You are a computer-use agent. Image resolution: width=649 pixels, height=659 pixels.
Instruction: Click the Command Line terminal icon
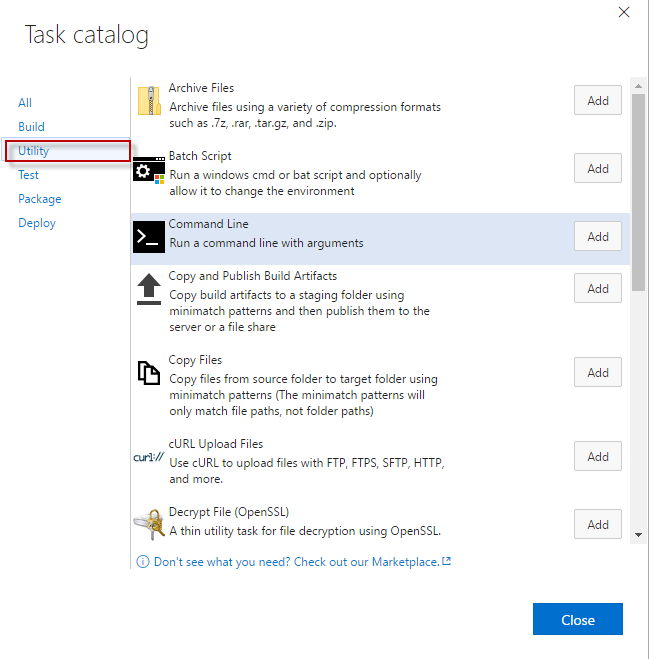click(x=149, y=237)
